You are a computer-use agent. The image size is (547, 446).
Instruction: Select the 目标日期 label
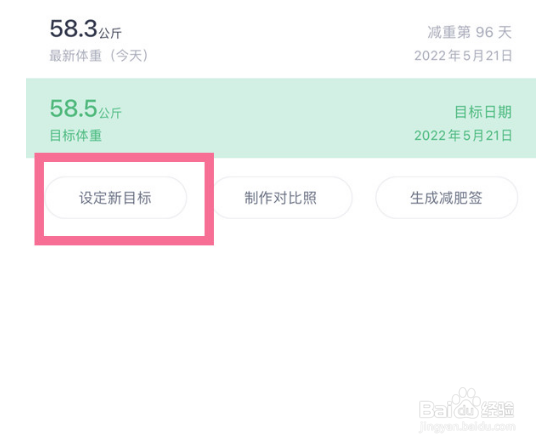coord(483,112)
